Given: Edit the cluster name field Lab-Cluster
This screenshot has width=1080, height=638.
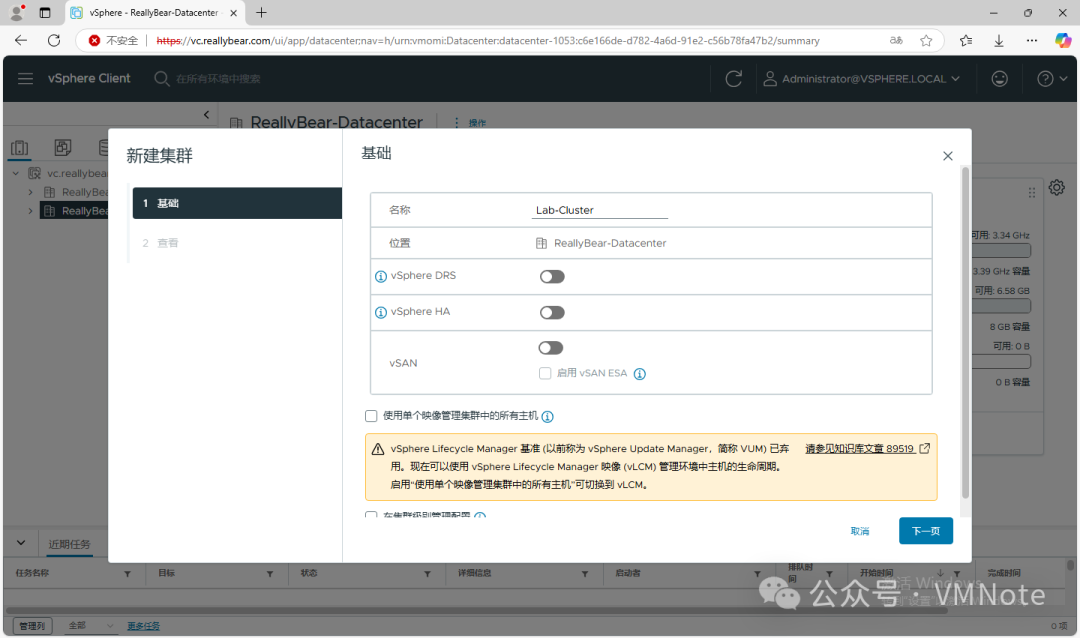Looking at the screenshot, I should (x=599, y=210).
